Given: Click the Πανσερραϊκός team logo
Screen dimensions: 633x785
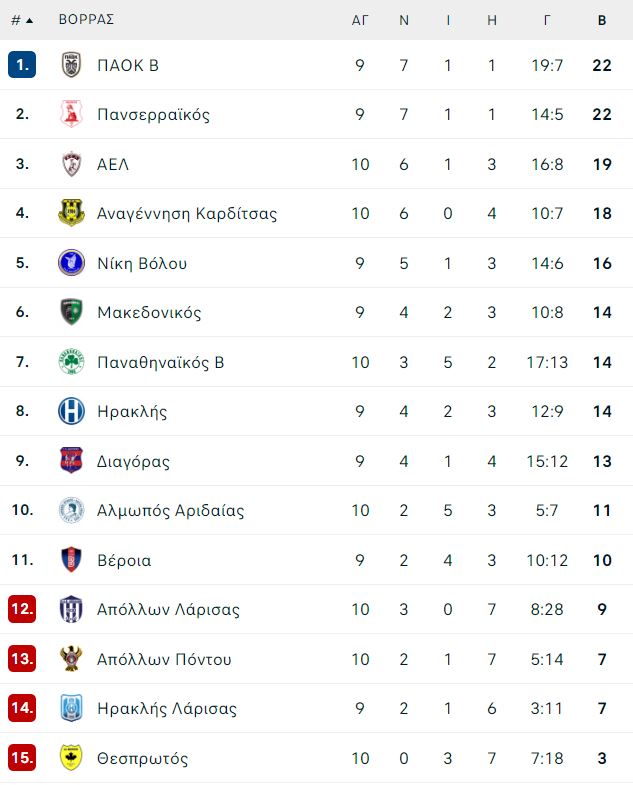Looking at the screenshot, I should coord(71,114).
